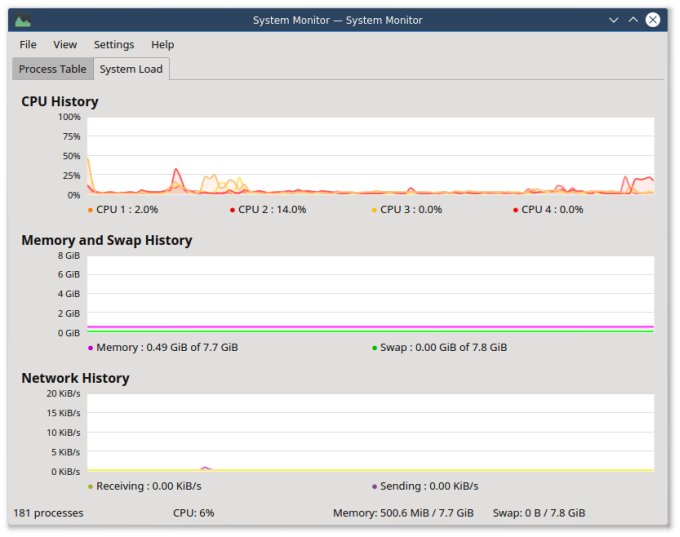
Task: Open the Help menu
Action: point(162,44)
